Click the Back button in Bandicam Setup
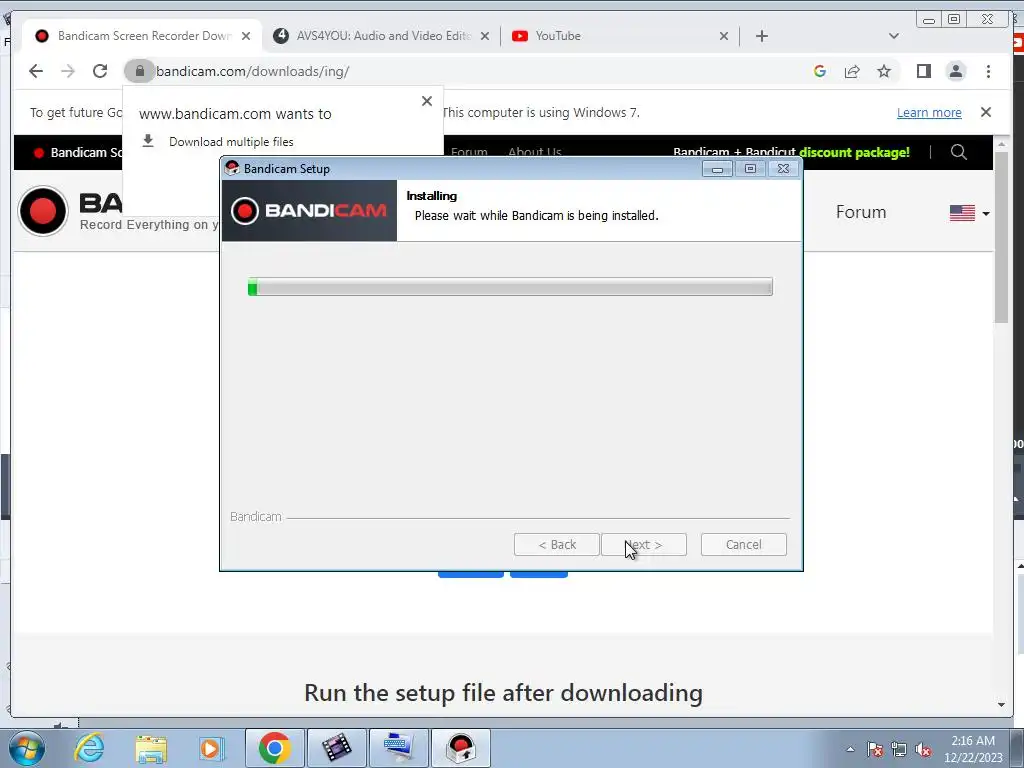The image size is (1024, 768). tap(556, 545)
